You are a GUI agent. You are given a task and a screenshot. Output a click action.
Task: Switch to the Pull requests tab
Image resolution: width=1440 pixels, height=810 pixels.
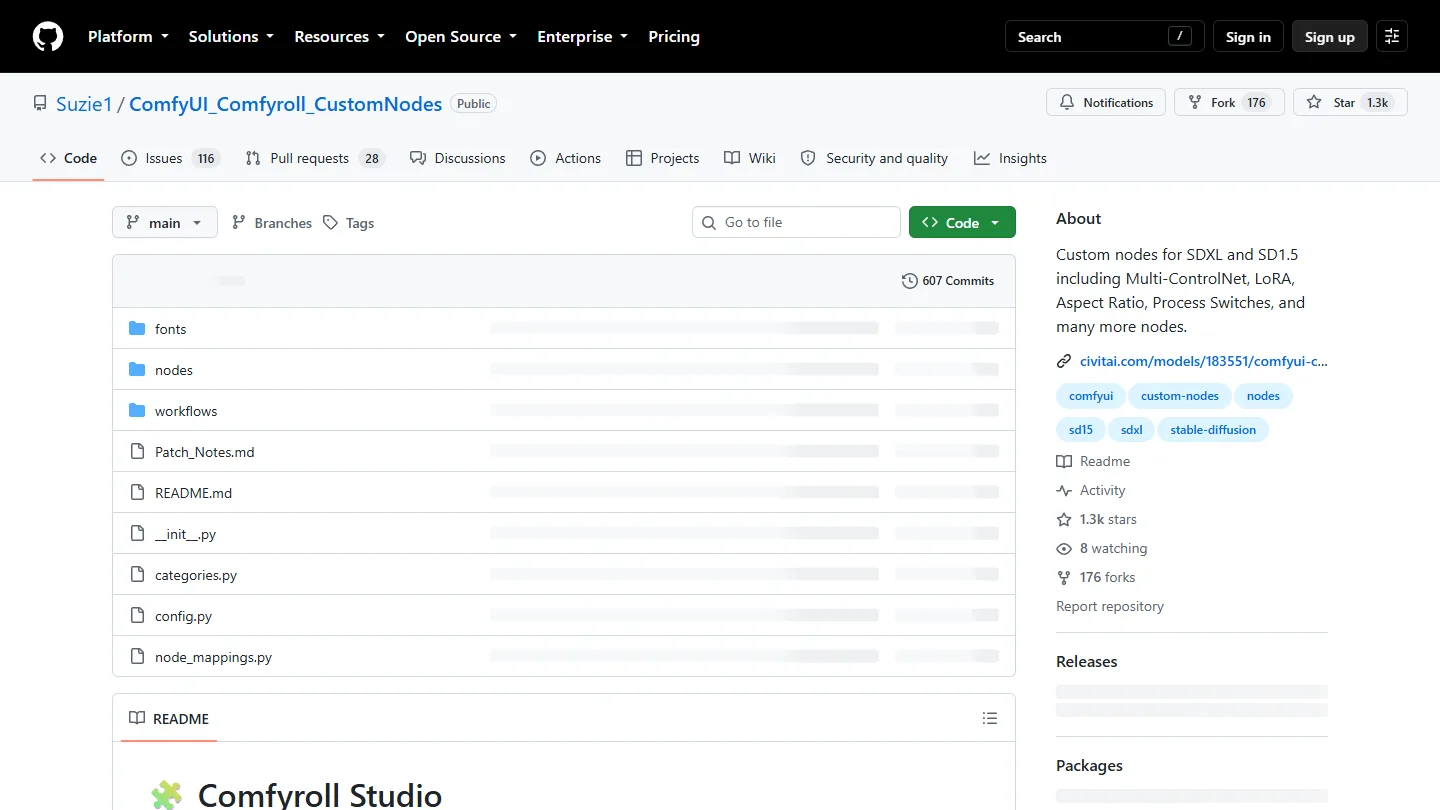pyautogui.click(x=315, y=158)
